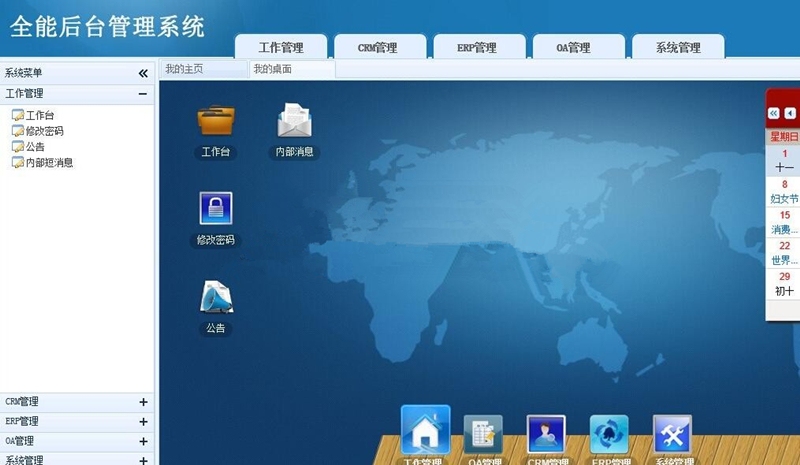Viewport: 800px width, 465px height.
Task: Open 公告 in the sidebar tree
Action: [x=35, y=147]
